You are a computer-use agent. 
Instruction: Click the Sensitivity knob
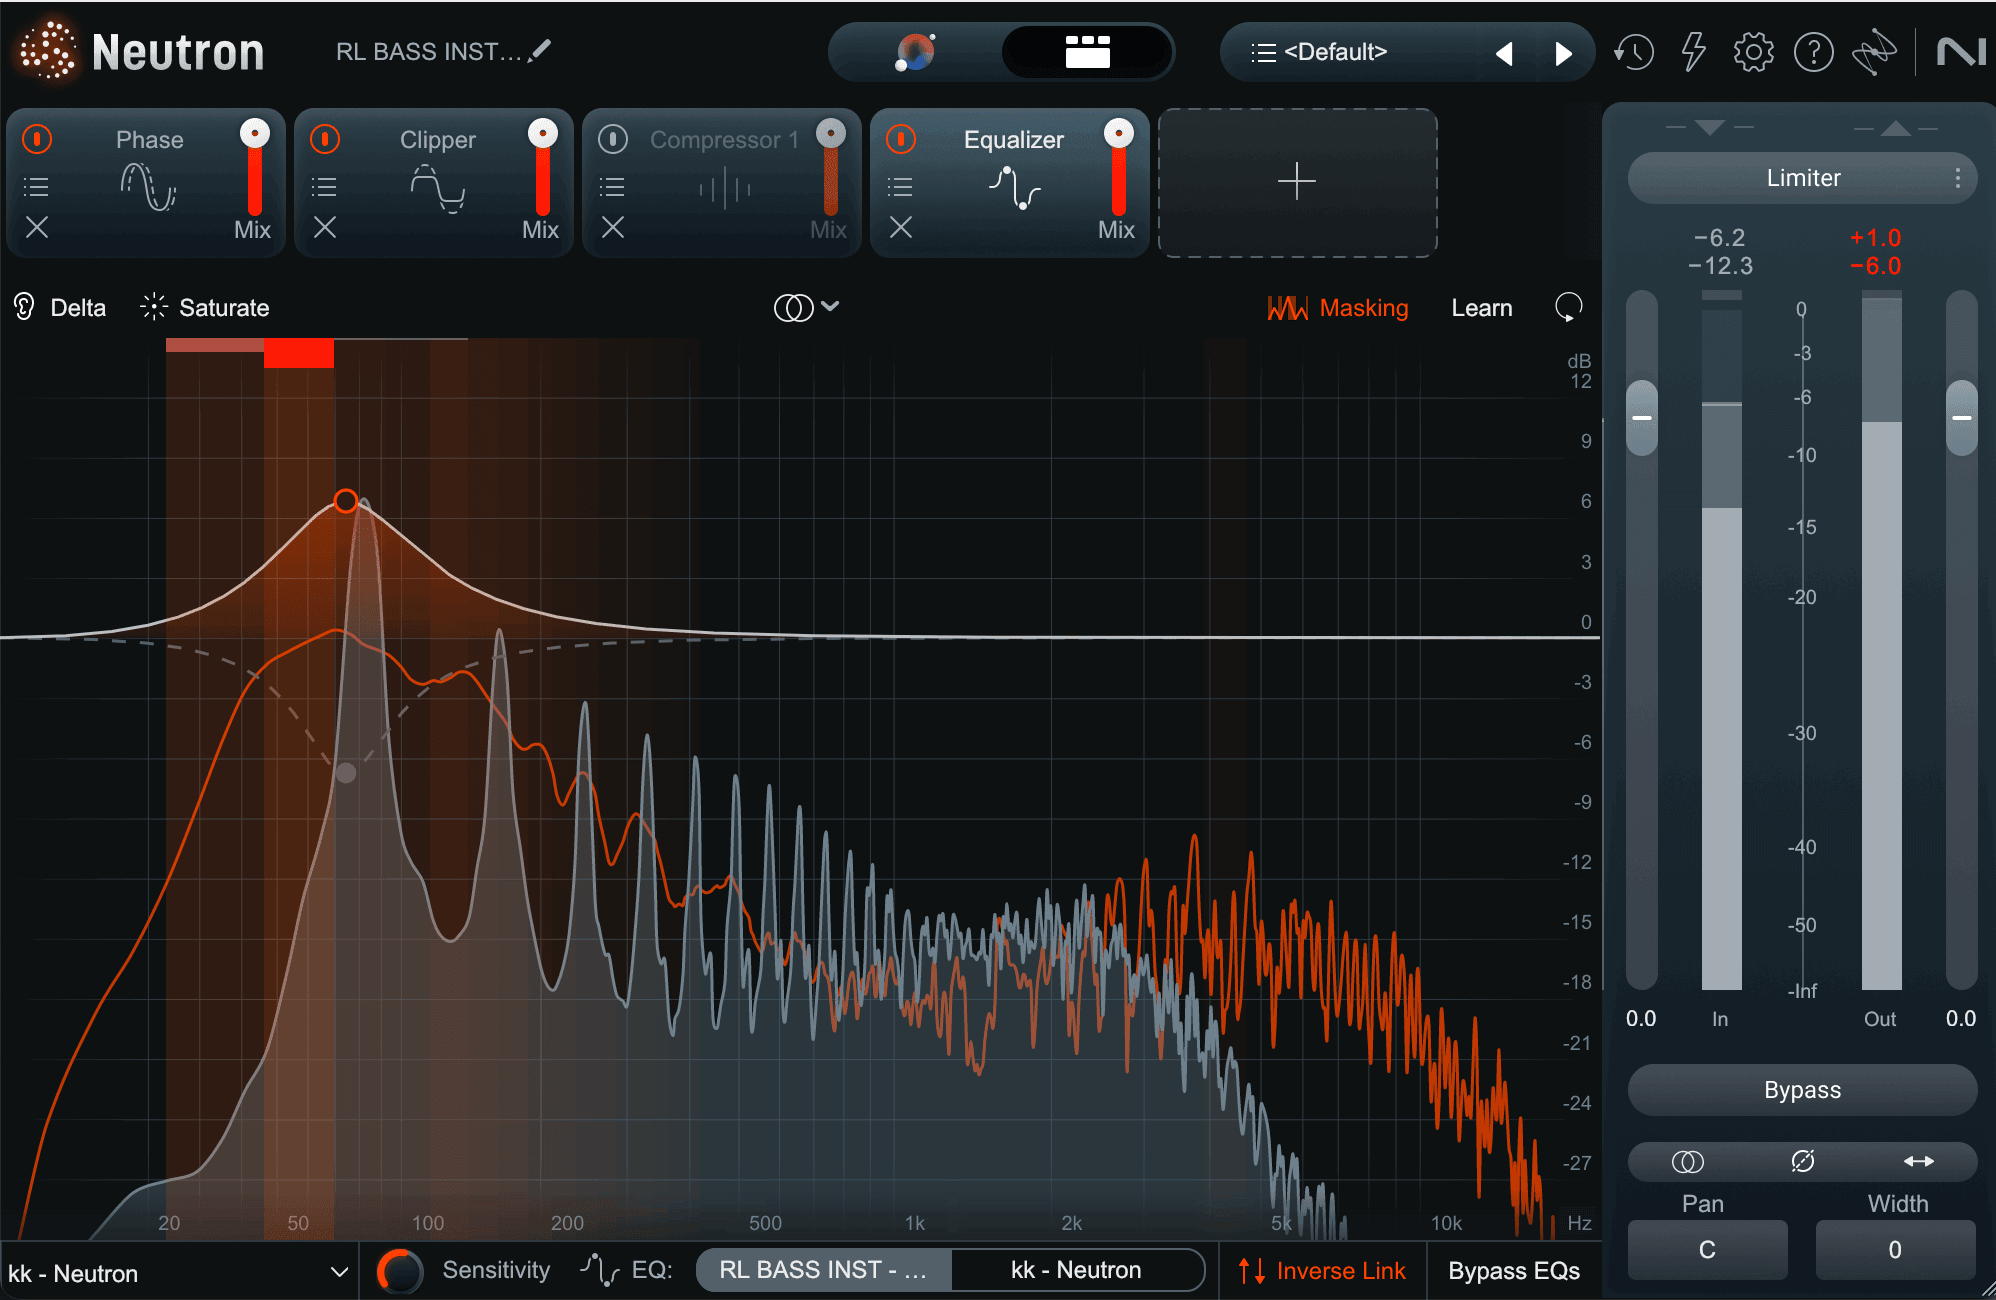pyautogui.click(x=400, y=1271)
